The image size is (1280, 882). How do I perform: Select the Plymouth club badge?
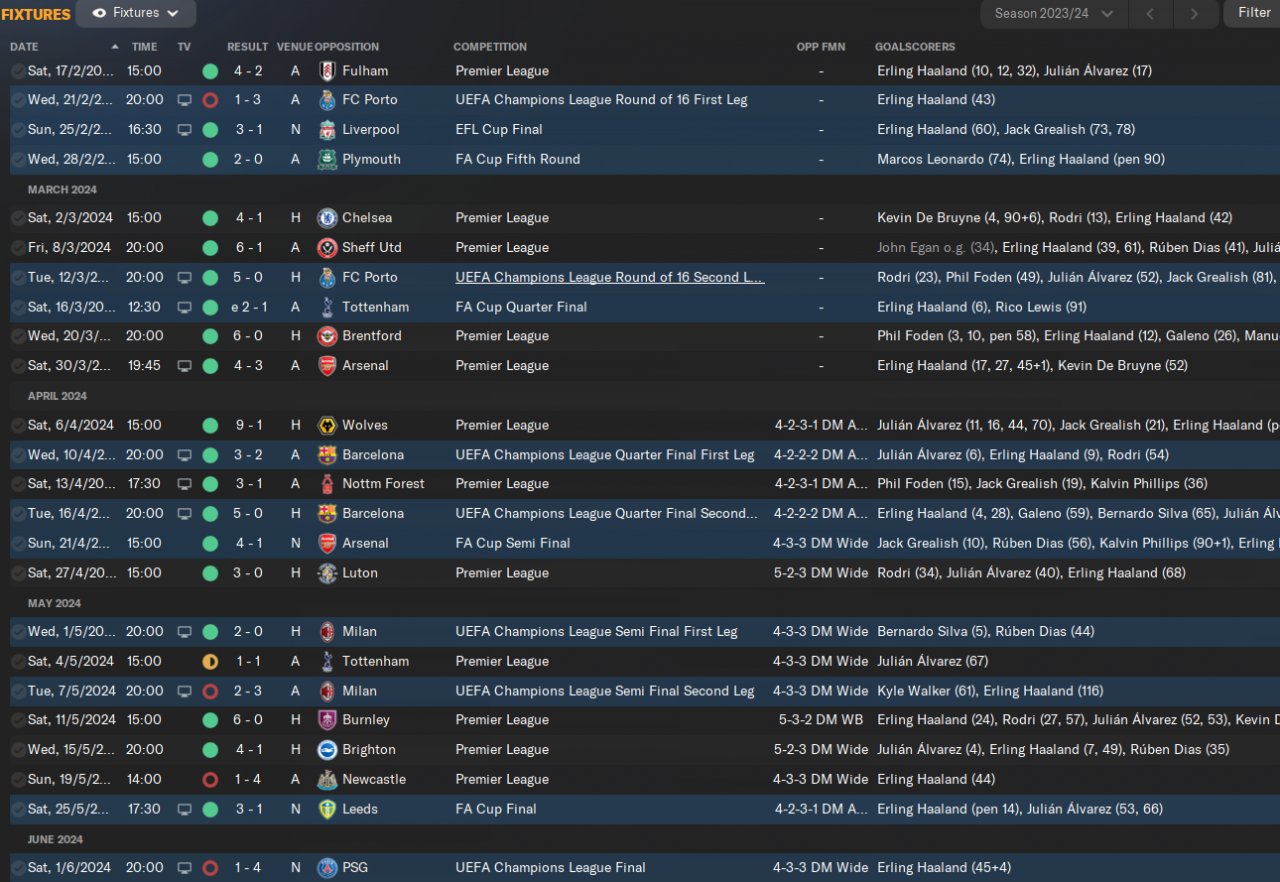(327, 159)
